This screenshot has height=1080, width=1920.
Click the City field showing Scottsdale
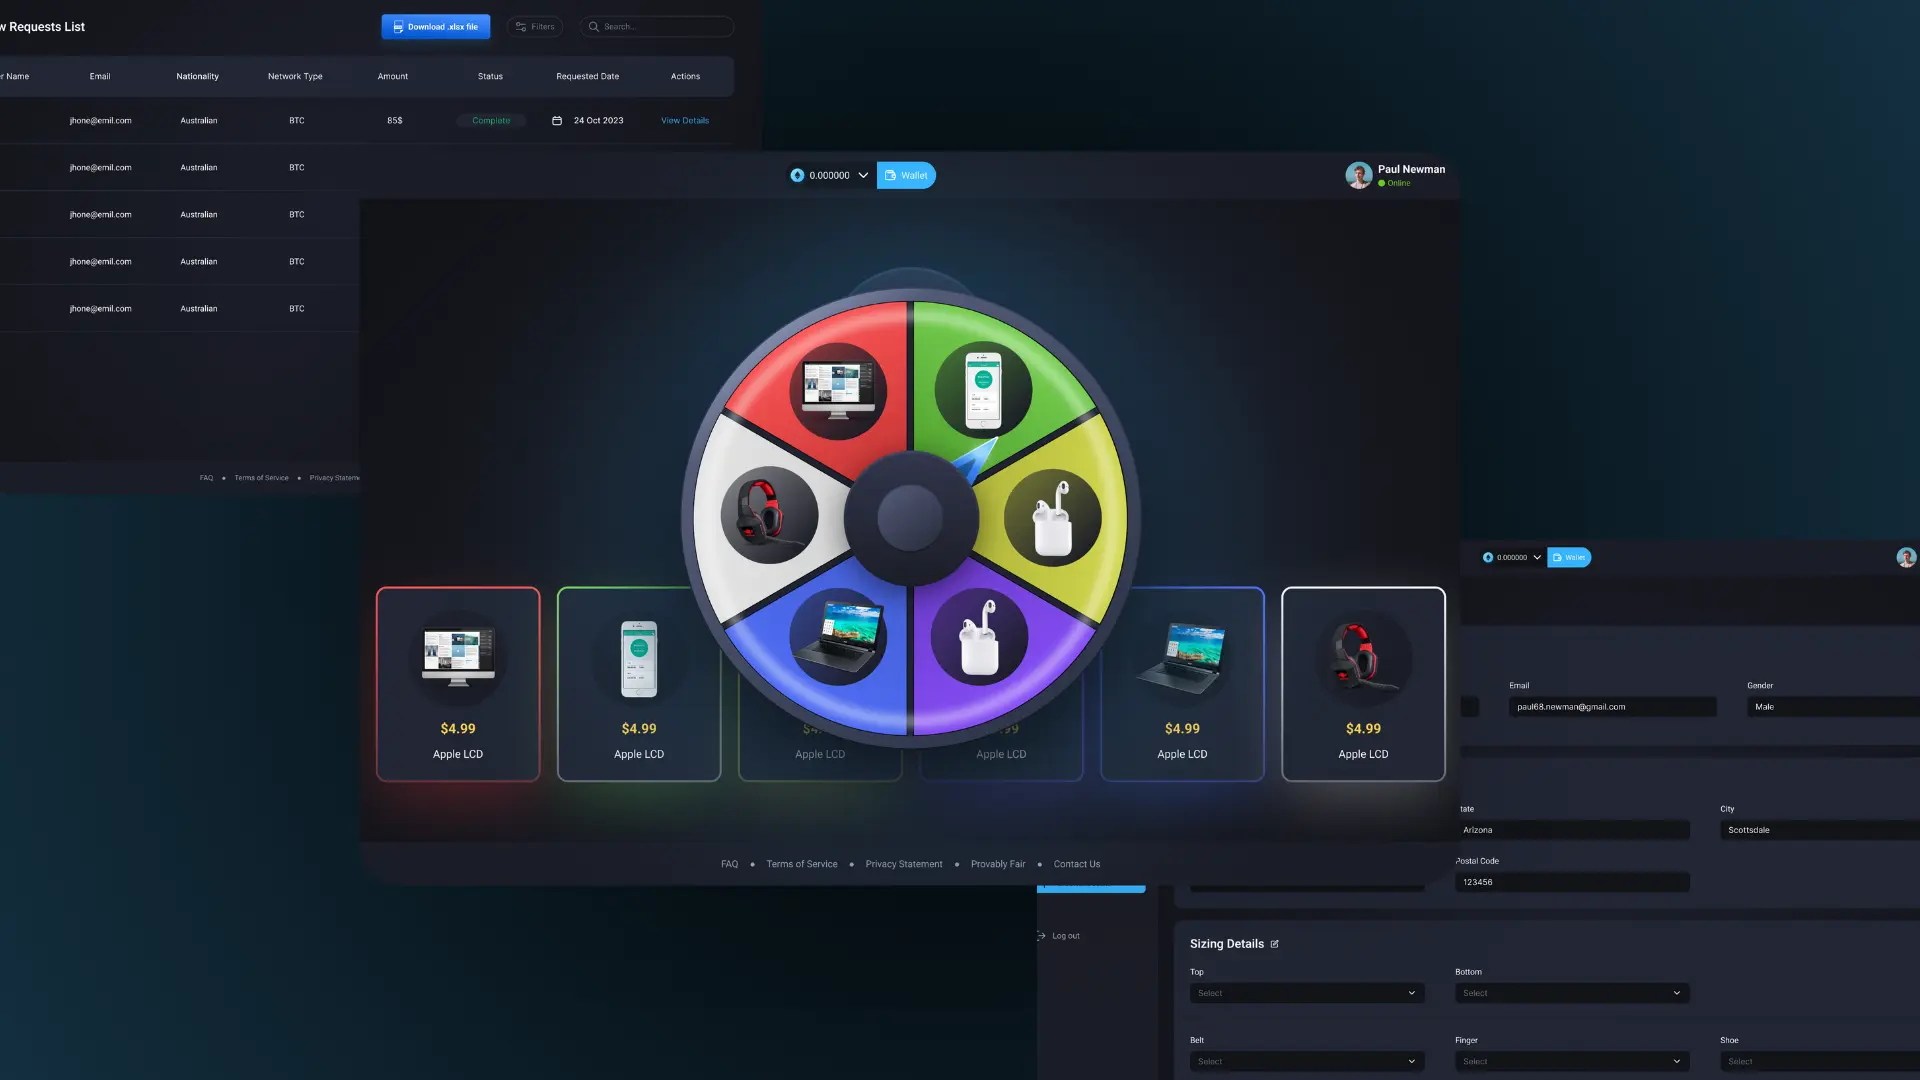(1820, 830)
